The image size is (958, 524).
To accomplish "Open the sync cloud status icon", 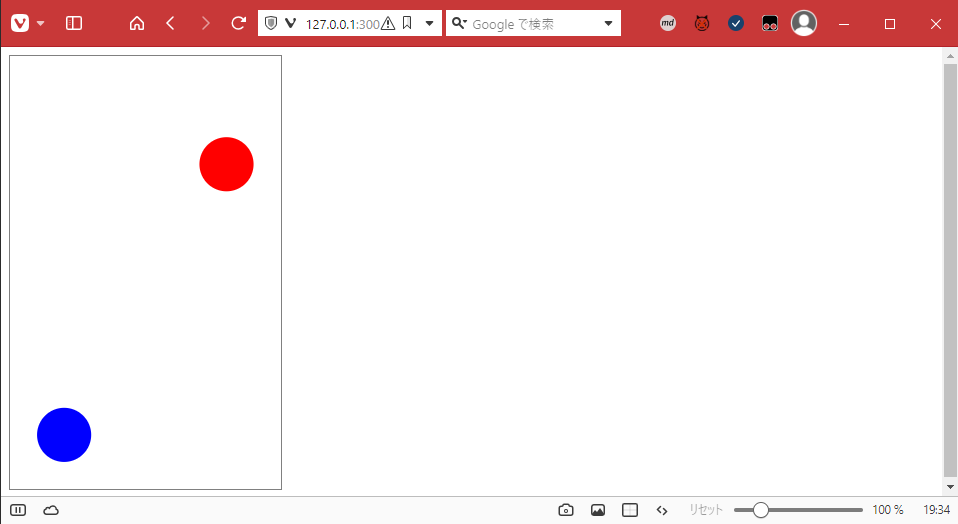I will tap(51, 510).
